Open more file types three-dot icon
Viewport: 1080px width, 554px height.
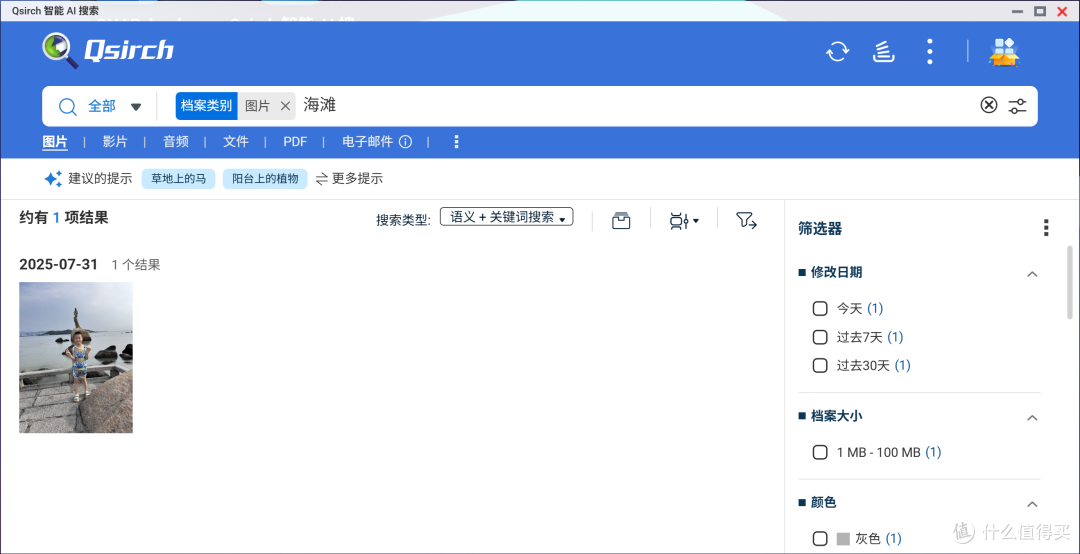456,142
